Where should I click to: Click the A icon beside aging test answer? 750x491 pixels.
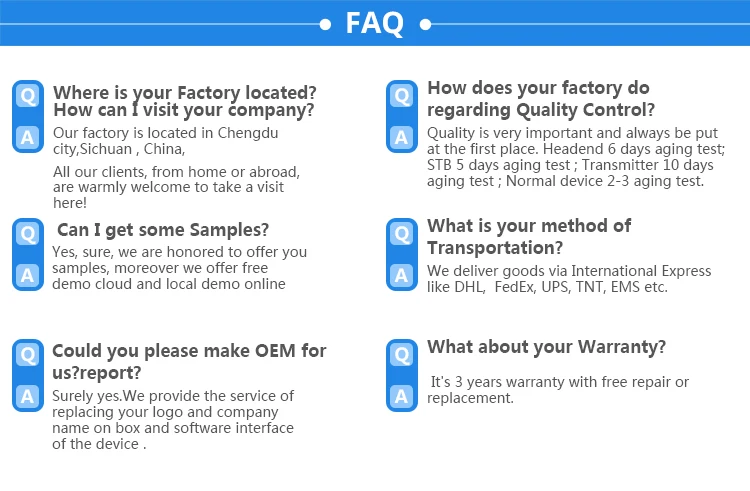401,136
